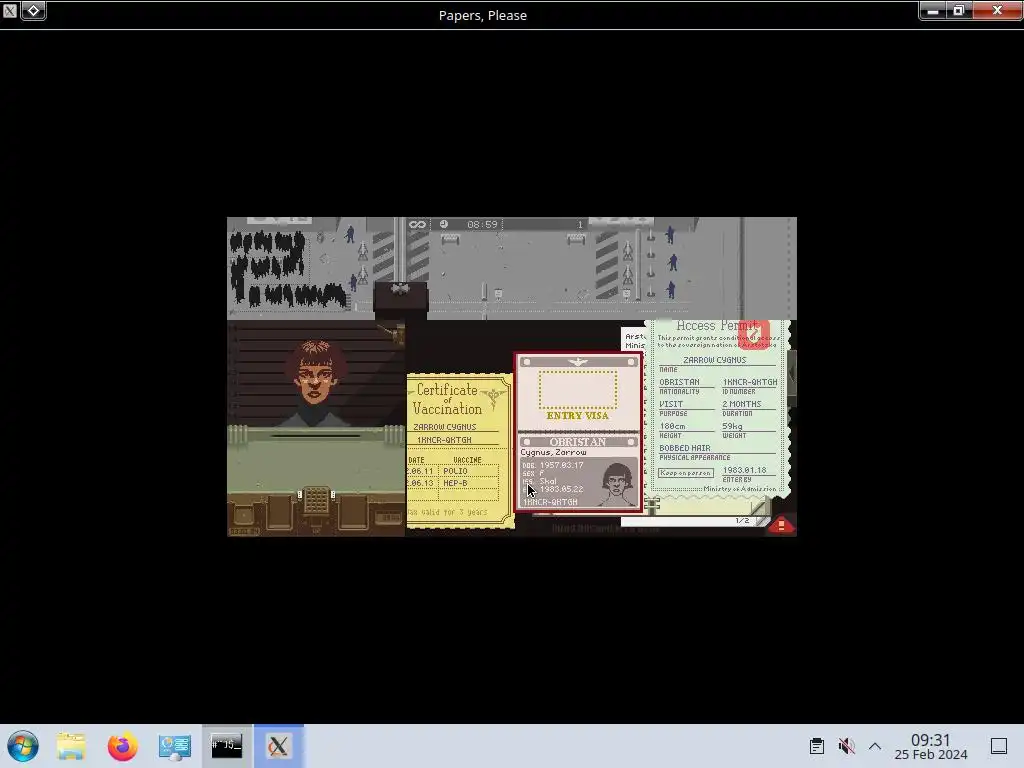Click the permit duration 2 MONTHS
The image size is (1024, 768).
pyautogui.click(x=742, y=404)
